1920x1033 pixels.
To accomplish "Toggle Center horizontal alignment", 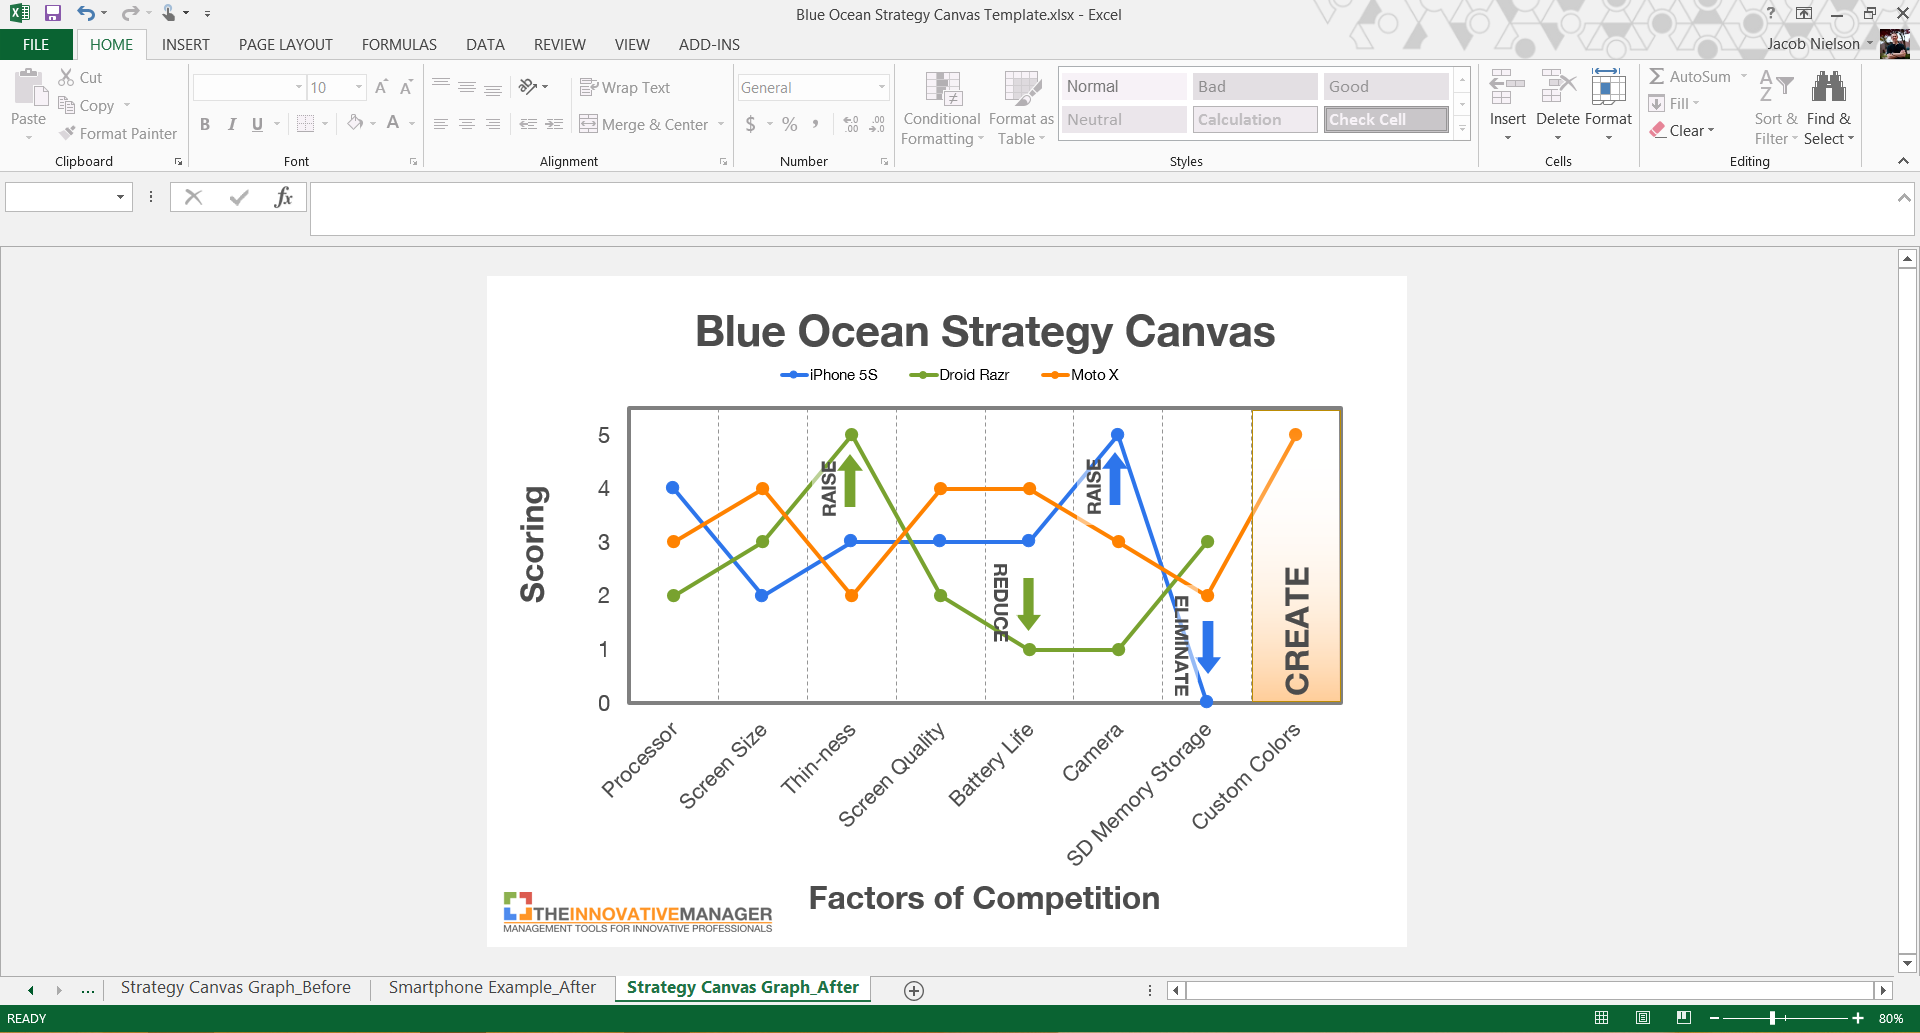I will (467, 124).
